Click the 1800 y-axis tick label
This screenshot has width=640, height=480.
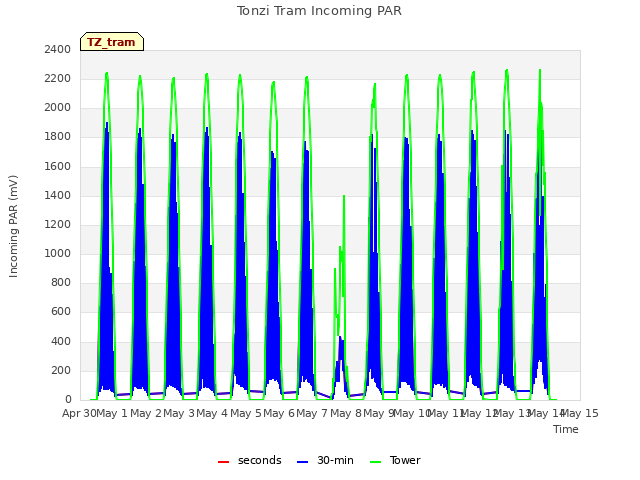(58, 137)
